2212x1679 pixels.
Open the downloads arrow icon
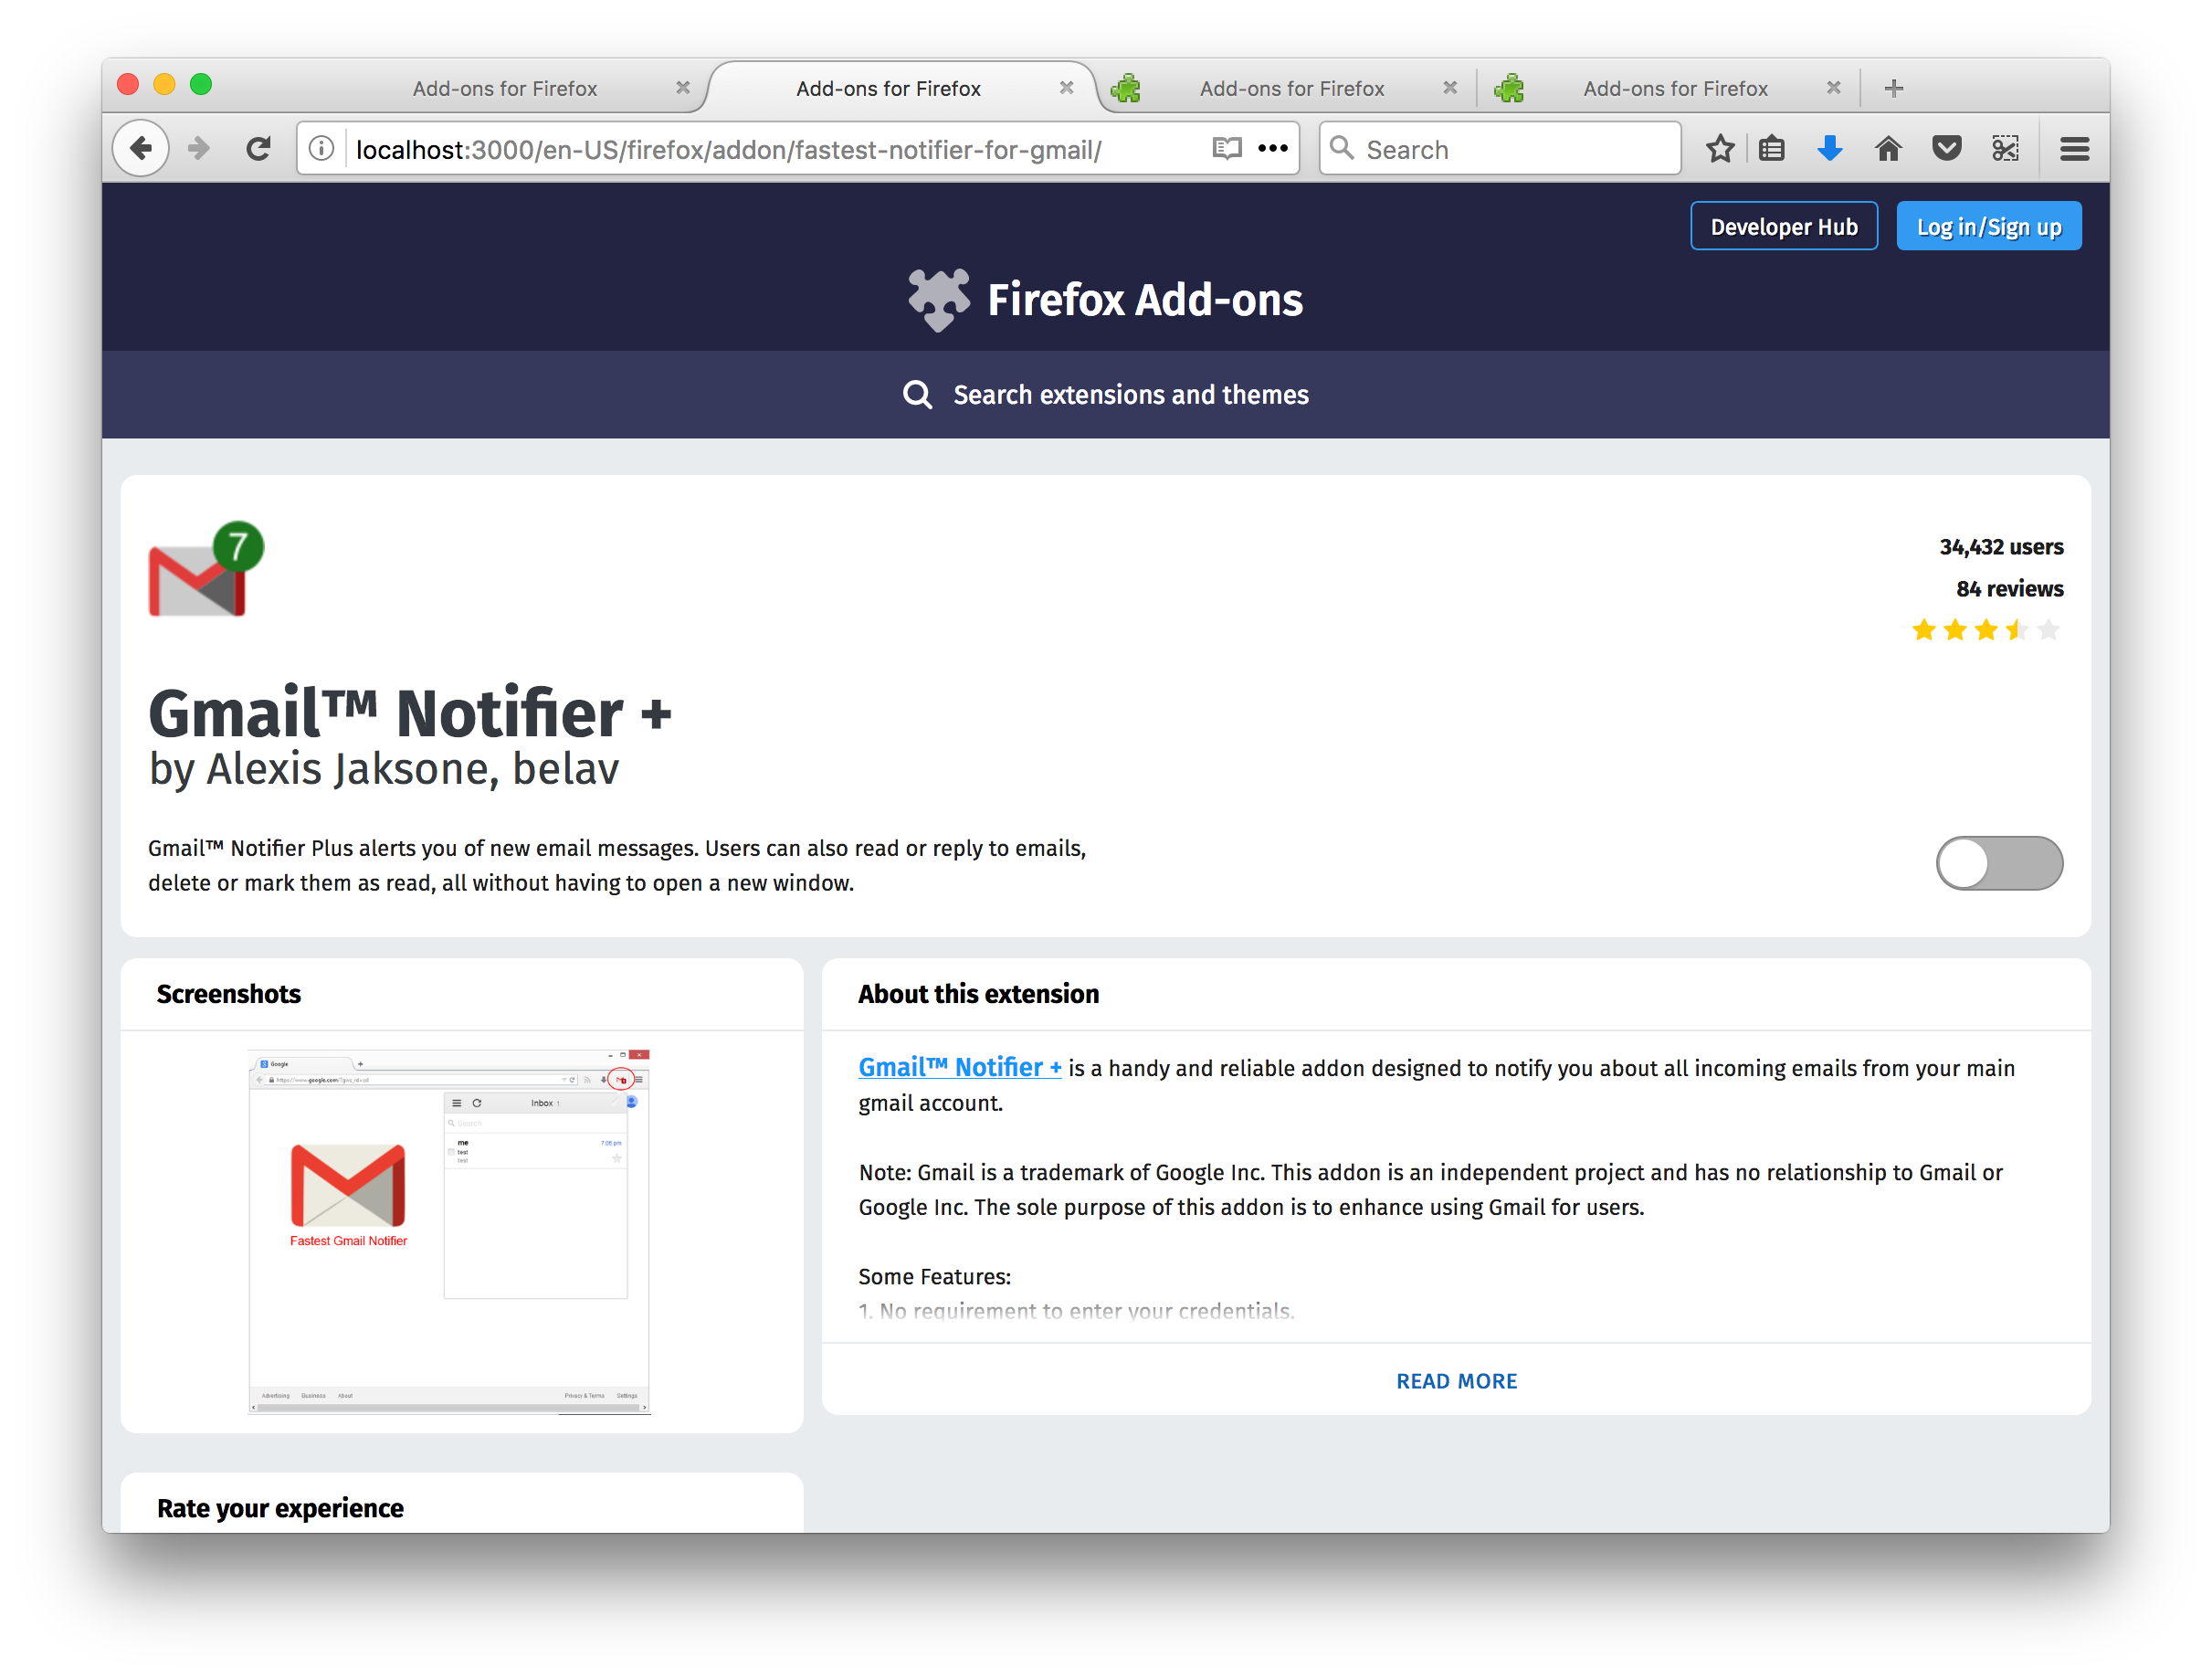click(1829, 149)
